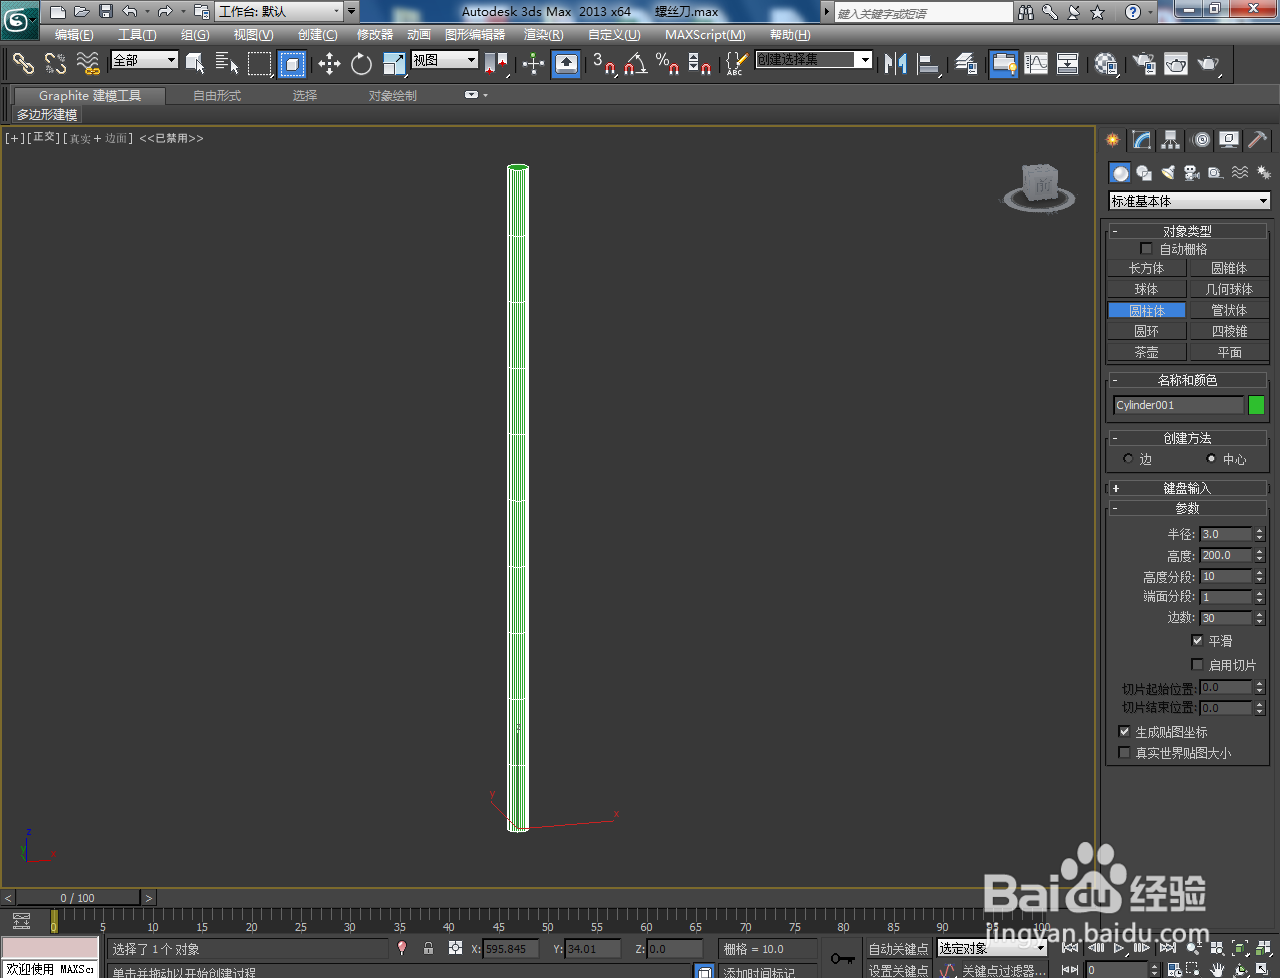Open the 渲染(R) menu
This screenshot has height=978, width=1280.
543,35
